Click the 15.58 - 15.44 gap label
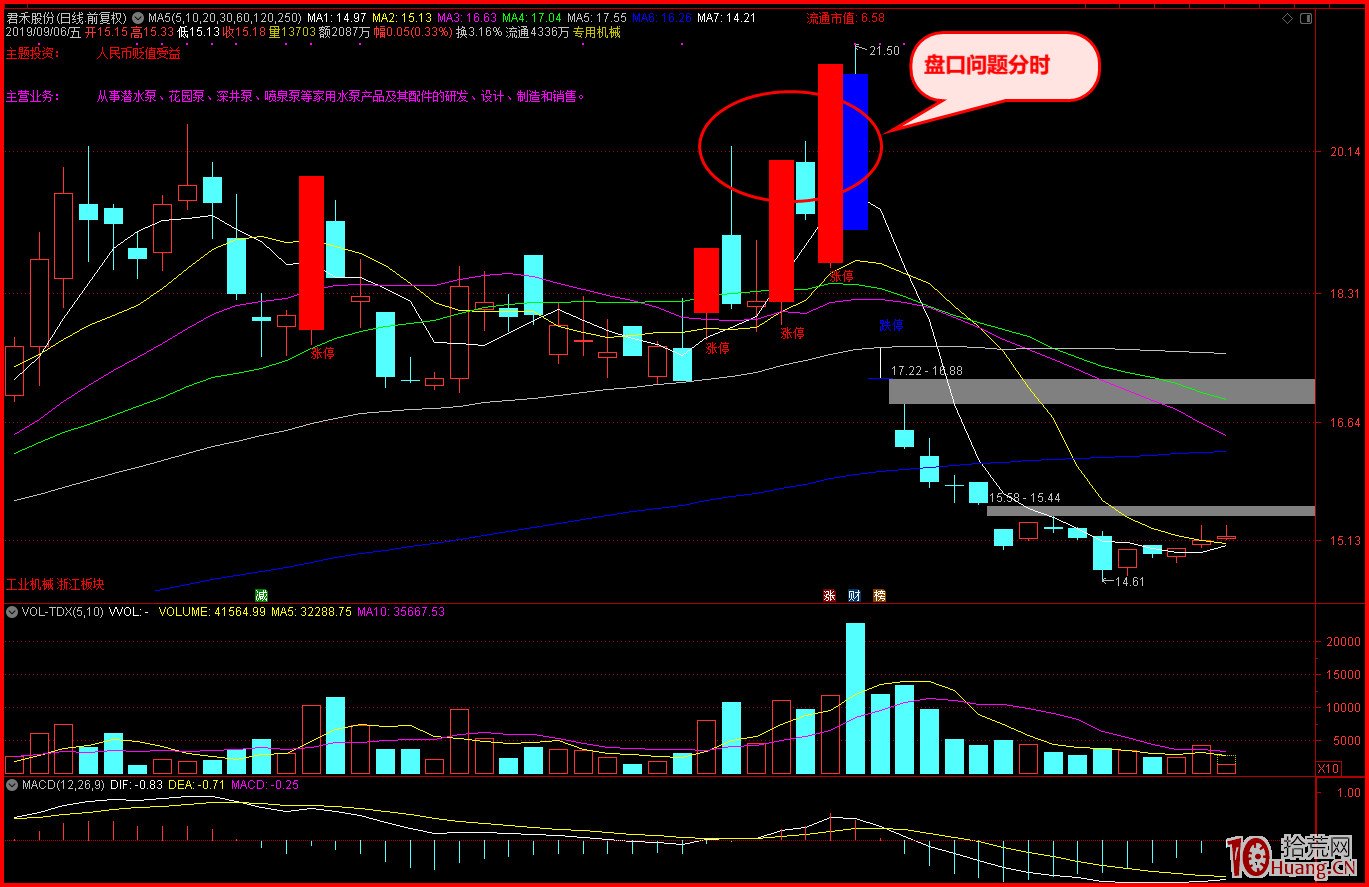This screenshot has width=1369, height=887. 1025,497
